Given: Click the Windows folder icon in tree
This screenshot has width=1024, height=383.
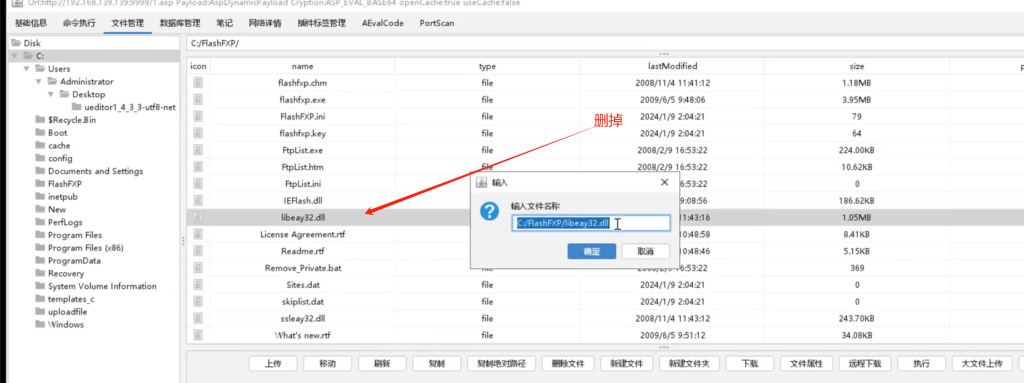Looking at the screenshot, I should pos(40,325).
